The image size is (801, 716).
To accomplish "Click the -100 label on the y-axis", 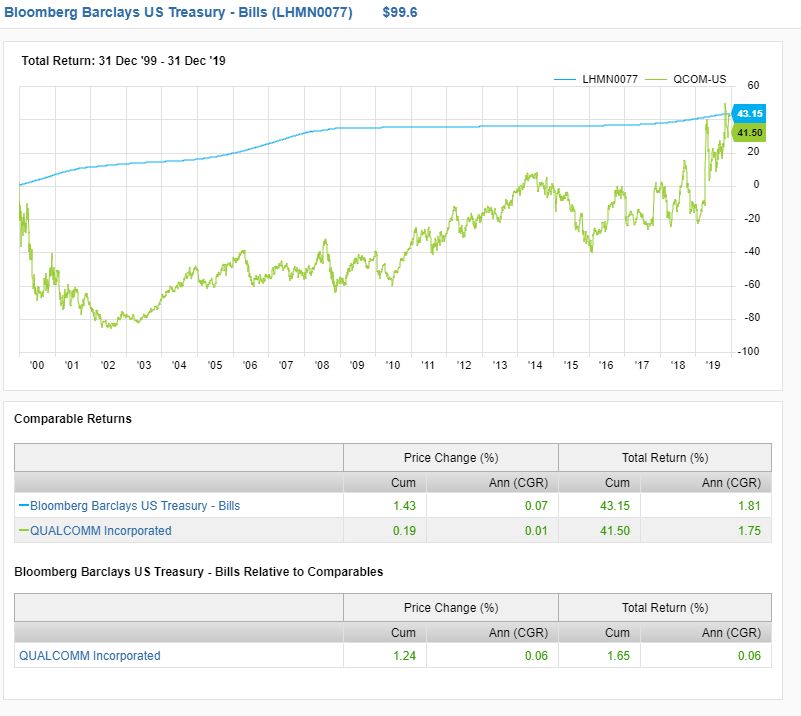I will pyautogui.click(x=748, y=351).
